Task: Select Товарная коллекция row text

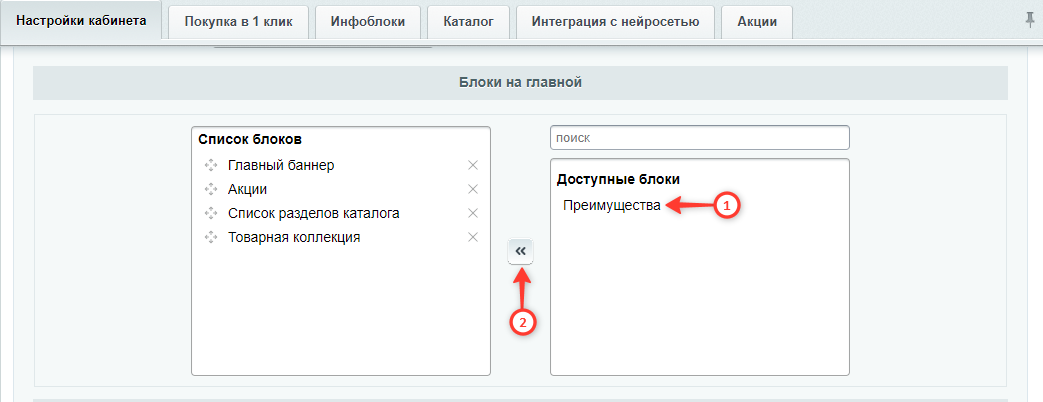Action: point(294,237)
